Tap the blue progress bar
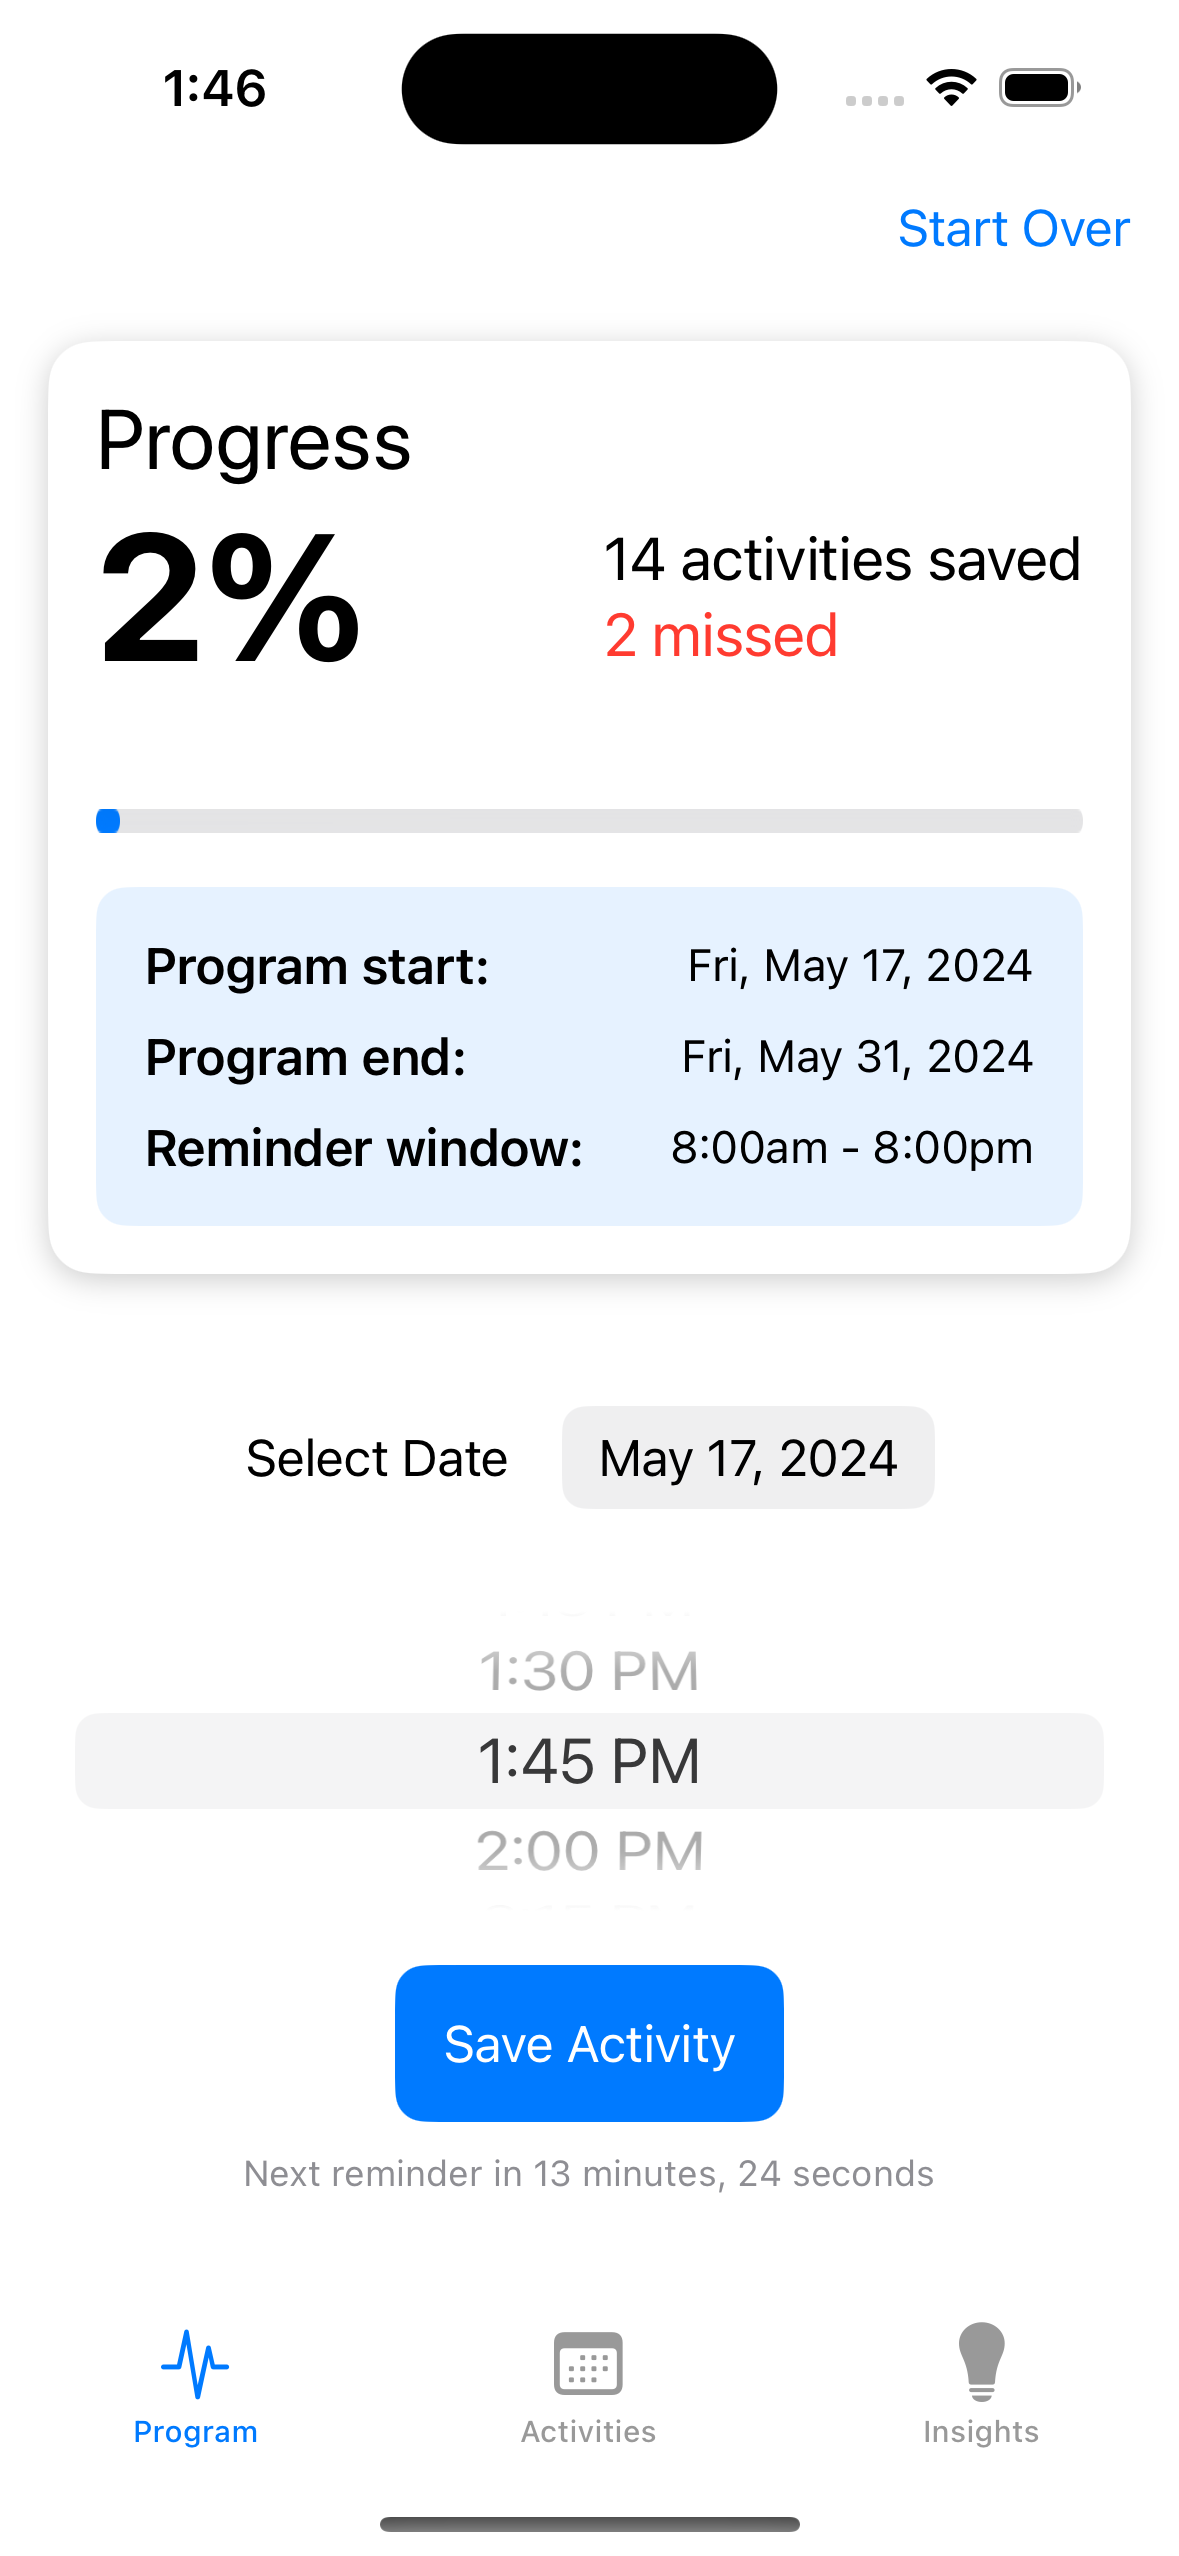This screenshot has width=1179, height=2556. [589, 821]
